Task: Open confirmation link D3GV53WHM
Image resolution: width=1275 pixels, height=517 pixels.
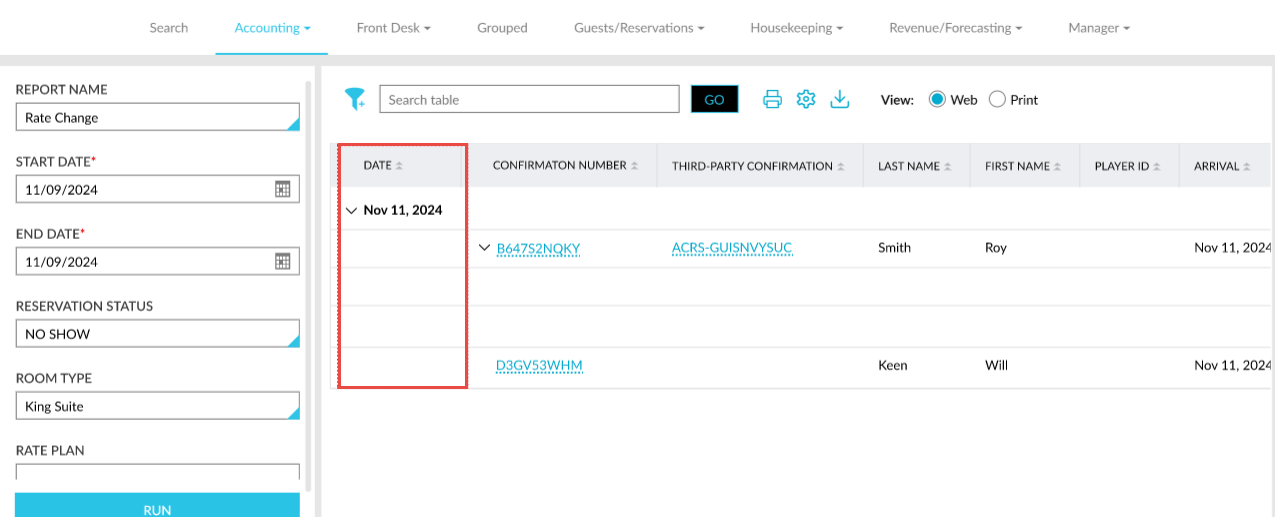Action: coord(539,366)
